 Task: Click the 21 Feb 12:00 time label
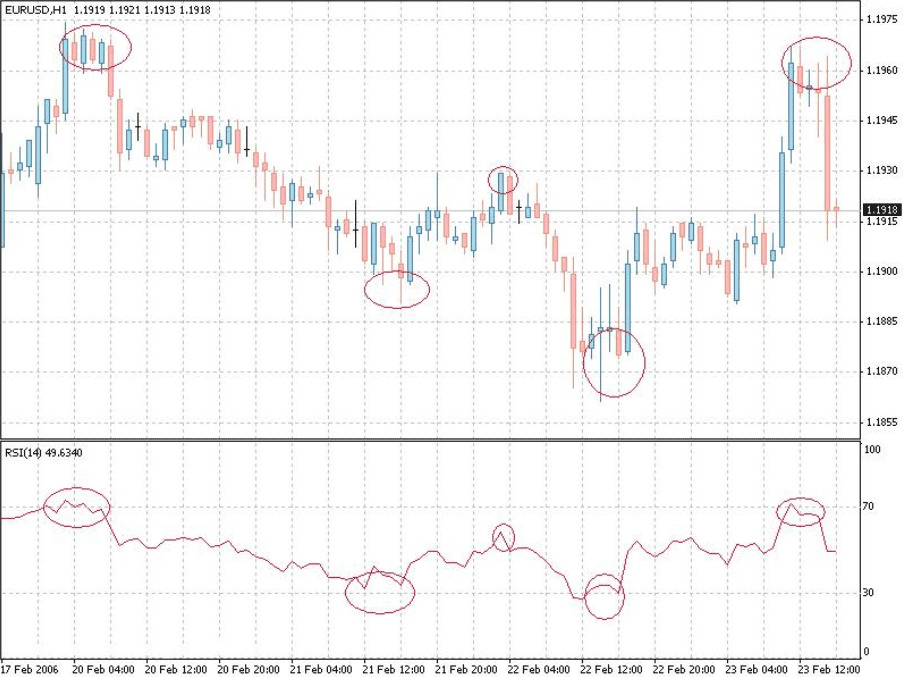point(393,670)
